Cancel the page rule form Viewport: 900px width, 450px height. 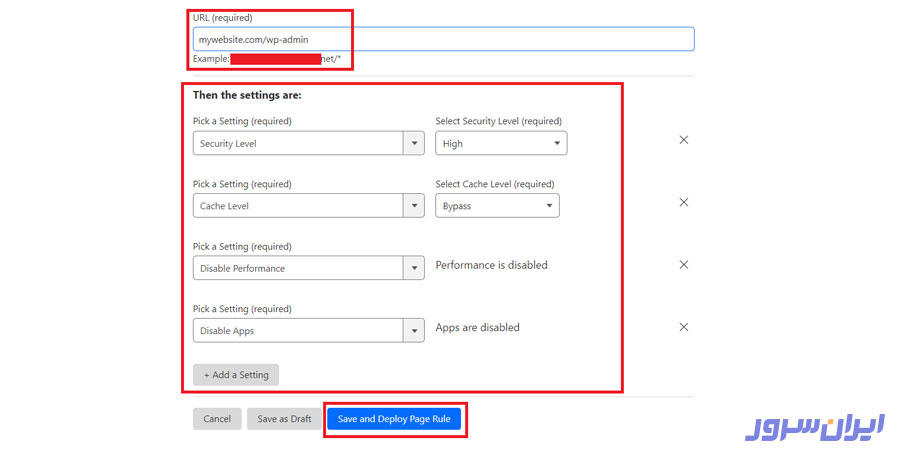coord(217,419)
